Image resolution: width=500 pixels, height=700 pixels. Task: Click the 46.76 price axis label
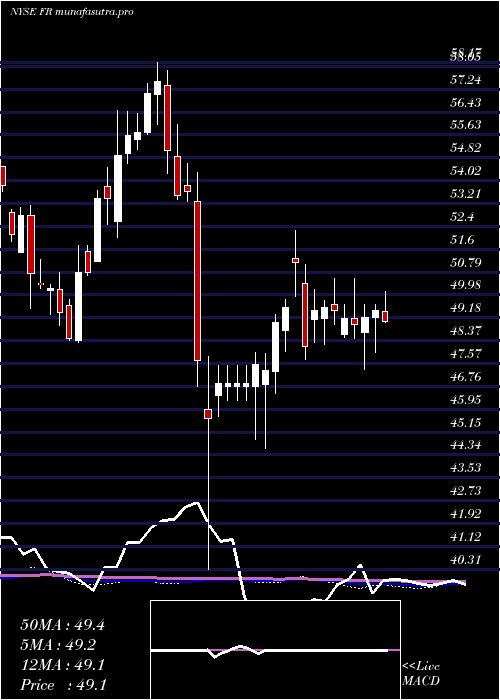click(467, 377)
